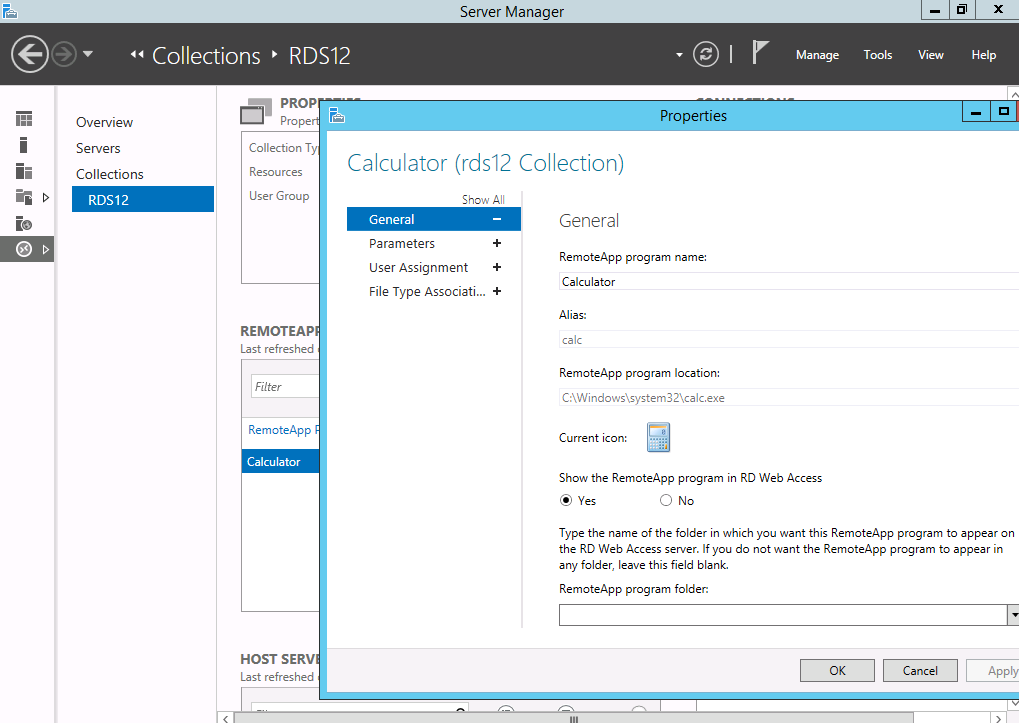The image size is (1019, 723).
Task: Click the Collection Type property label
Action: pos(284,147)
